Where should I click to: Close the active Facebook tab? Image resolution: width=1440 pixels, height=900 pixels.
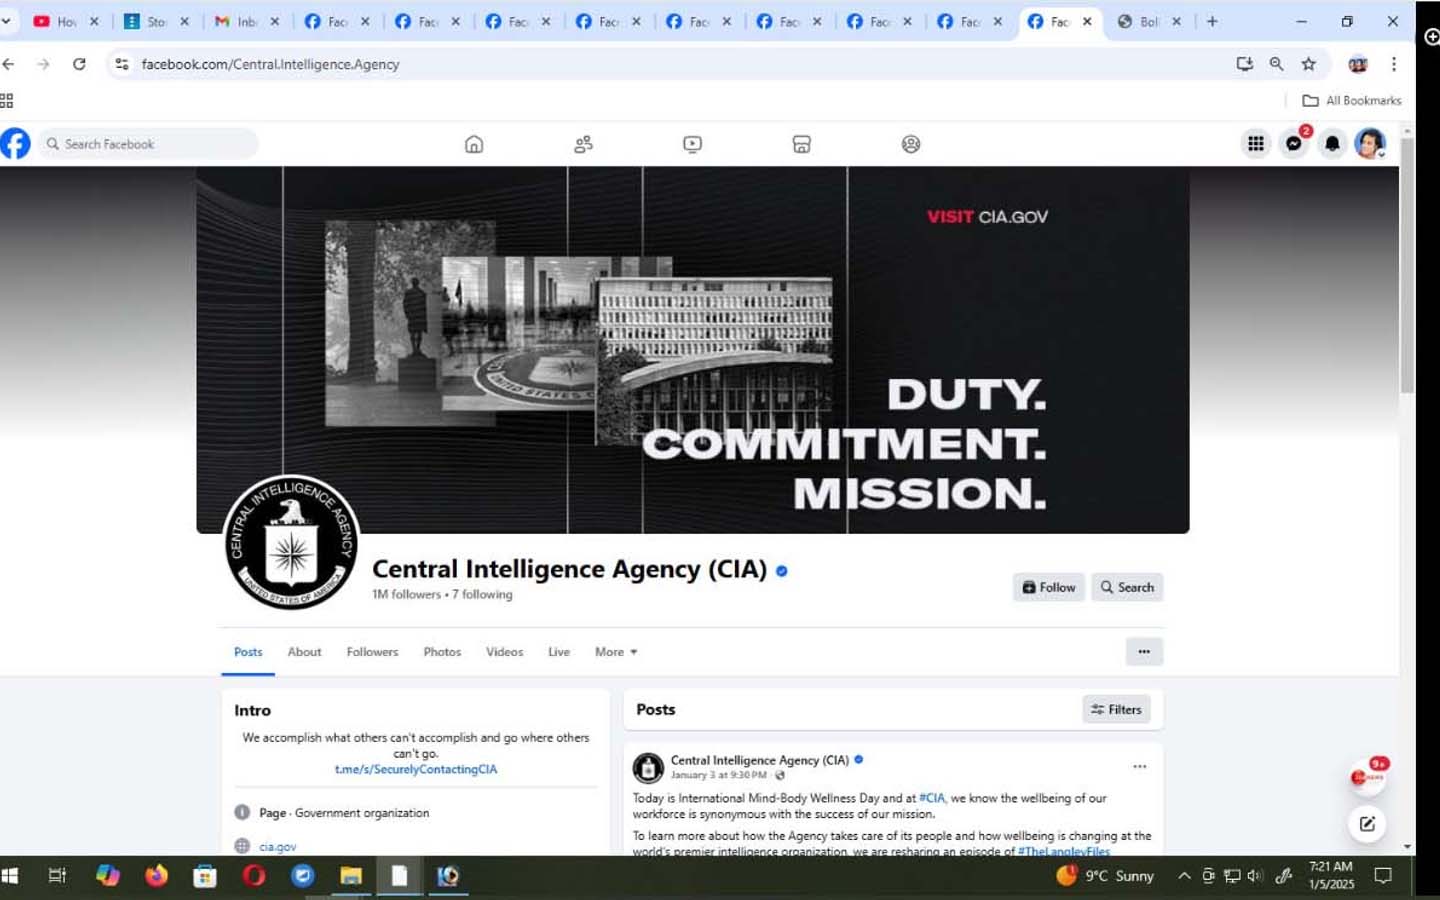click(1087, 21)
